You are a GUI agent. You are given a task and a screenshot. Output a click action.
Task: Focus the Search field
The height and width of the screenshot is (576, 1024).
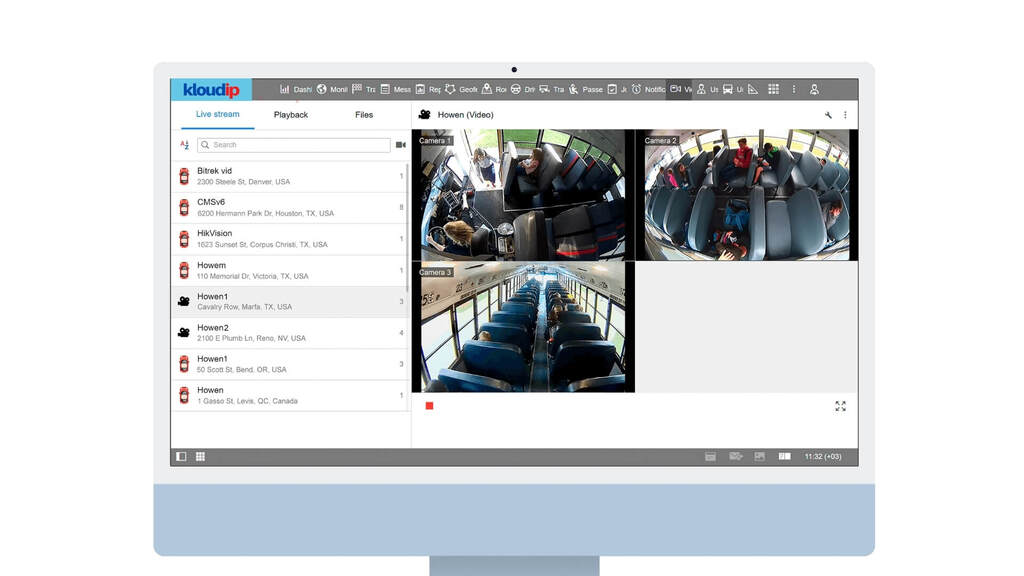(294, 145)
